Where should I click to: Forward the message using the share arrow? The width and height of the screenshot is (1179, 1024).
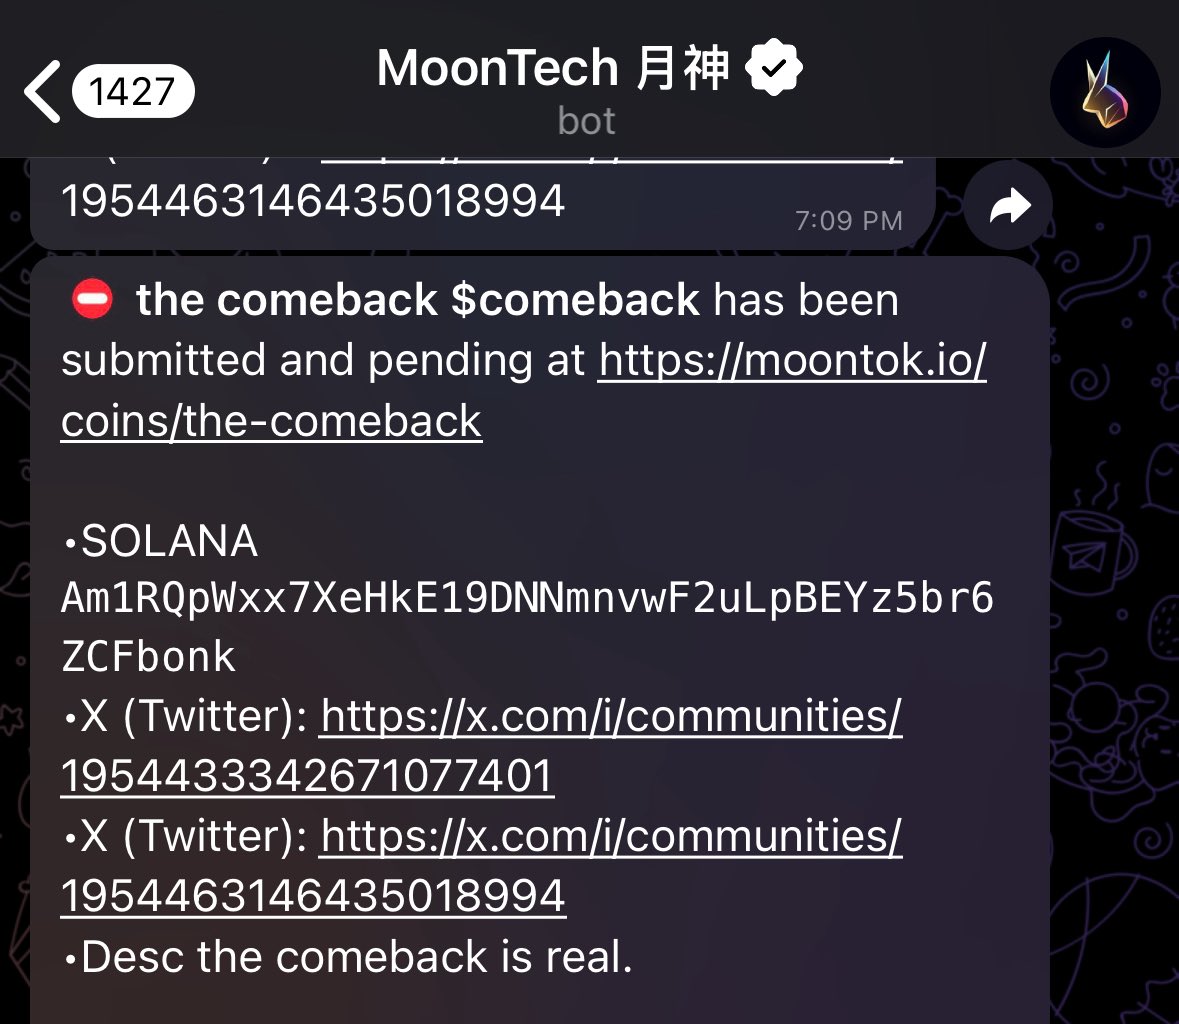1008,204
